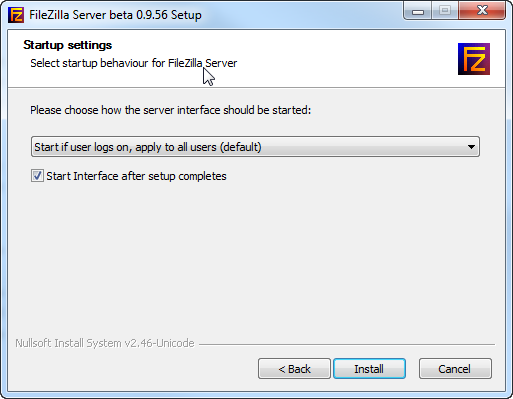Close the setup wizard with X button
Image resolution: width=513 pixels, height=399 pixels.
[x=482, y=11]
